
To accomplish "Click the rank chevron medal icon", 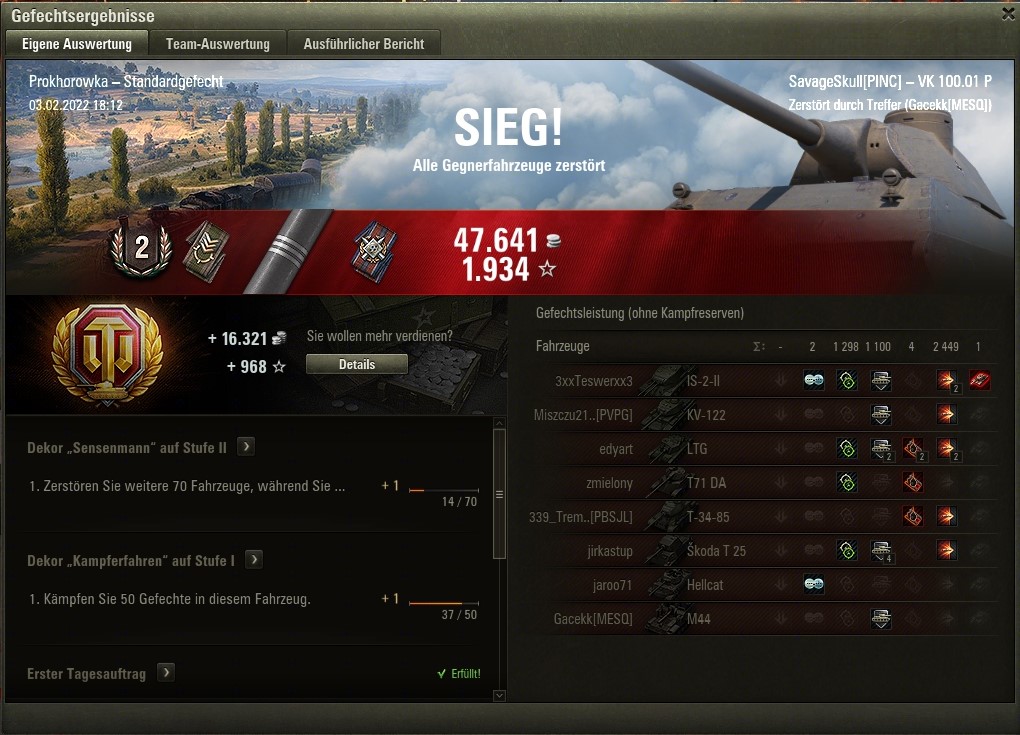I will [207, 251].
